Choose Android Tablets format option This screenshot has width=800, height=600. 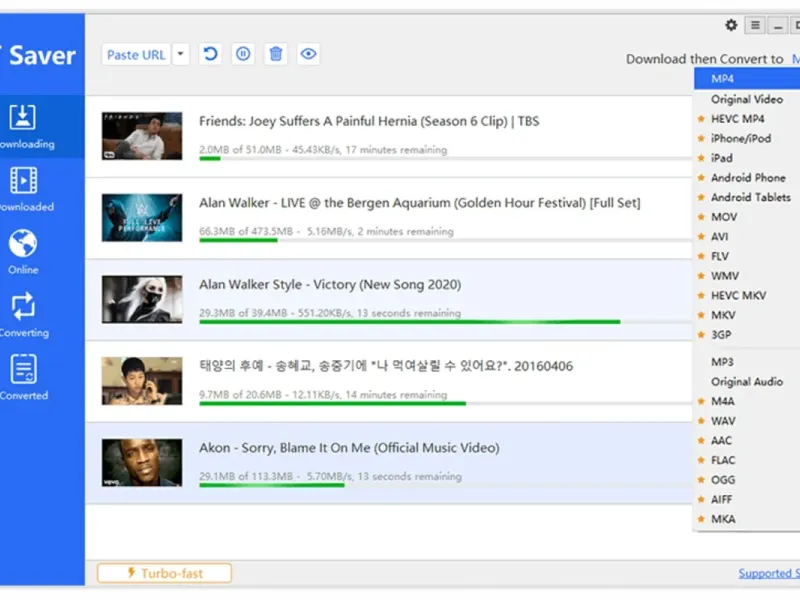tap(747, 197)
